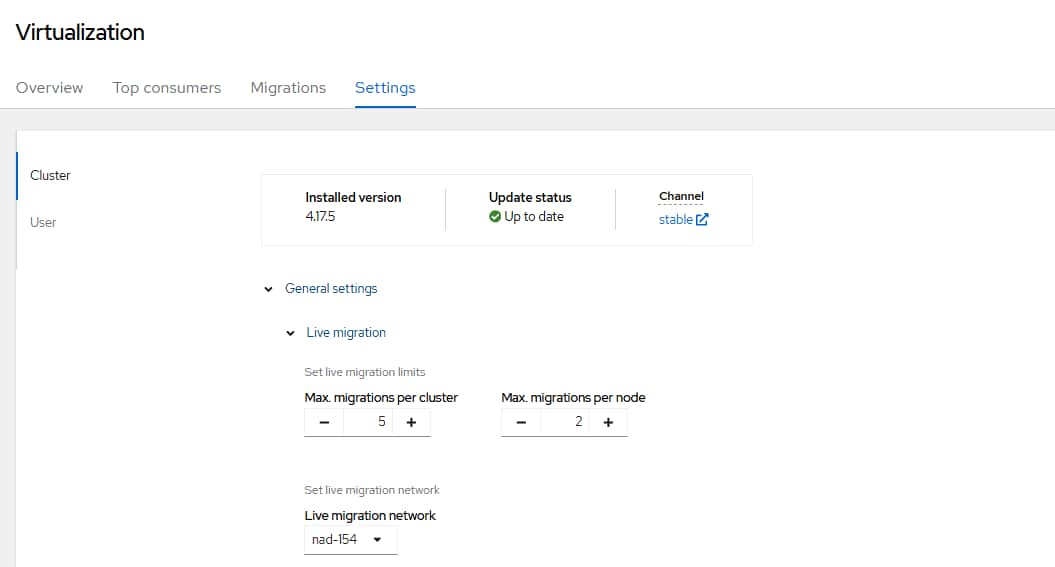The width and height of the screenshot is (1055, 567).
Task: Decrease max migrations per node
Action: [521, 422]
